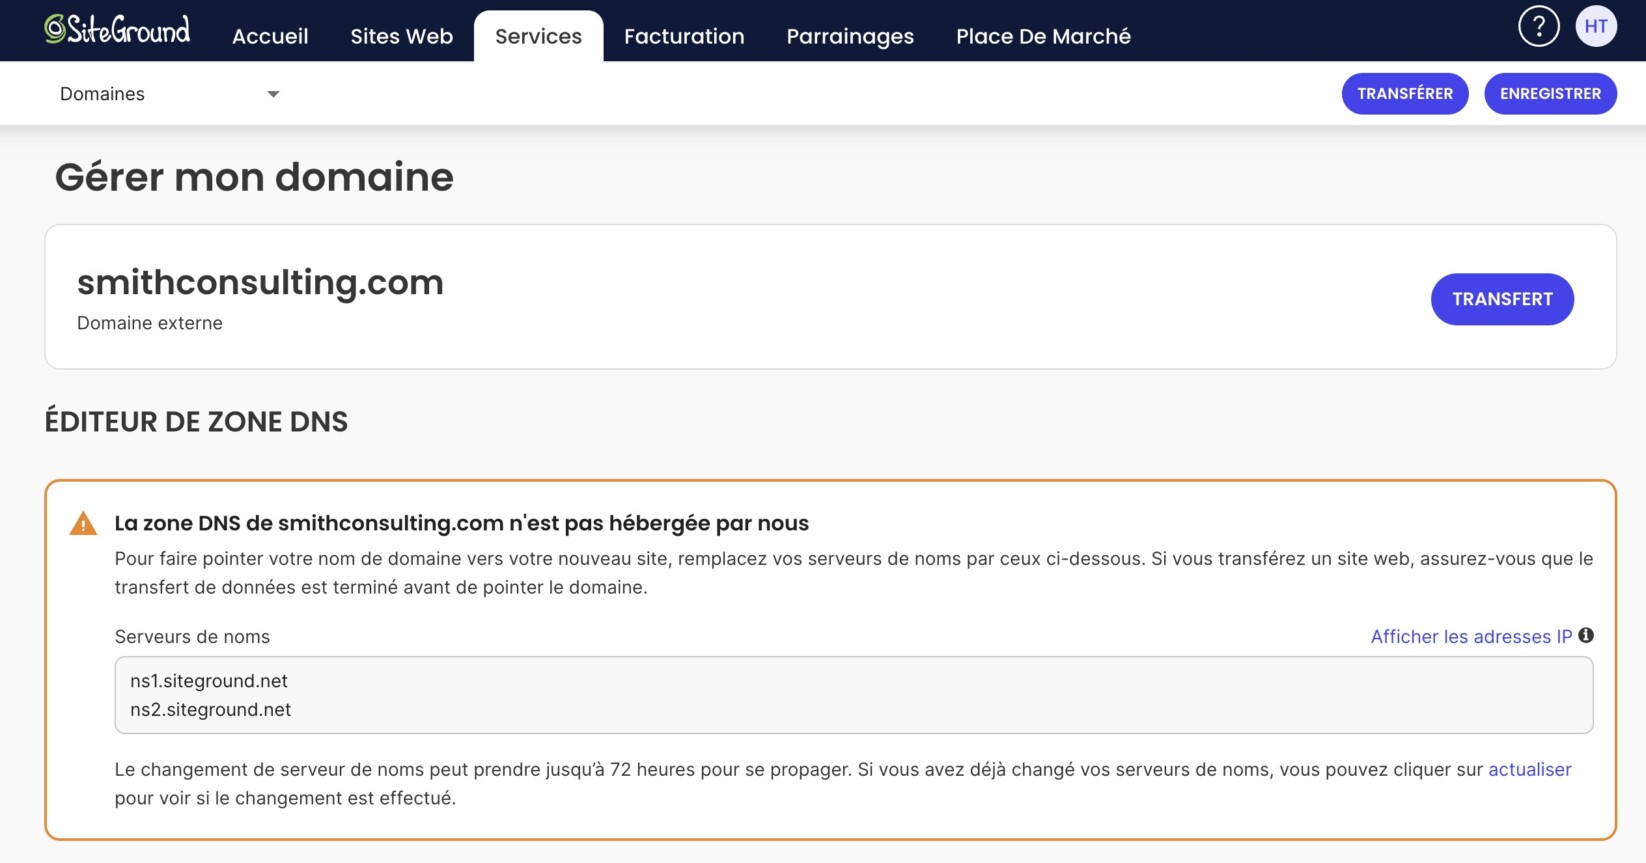This screenshot has width=1646, height=863.
Task: Expand the Domaines dropdown
Action: [x=170, y=94]
